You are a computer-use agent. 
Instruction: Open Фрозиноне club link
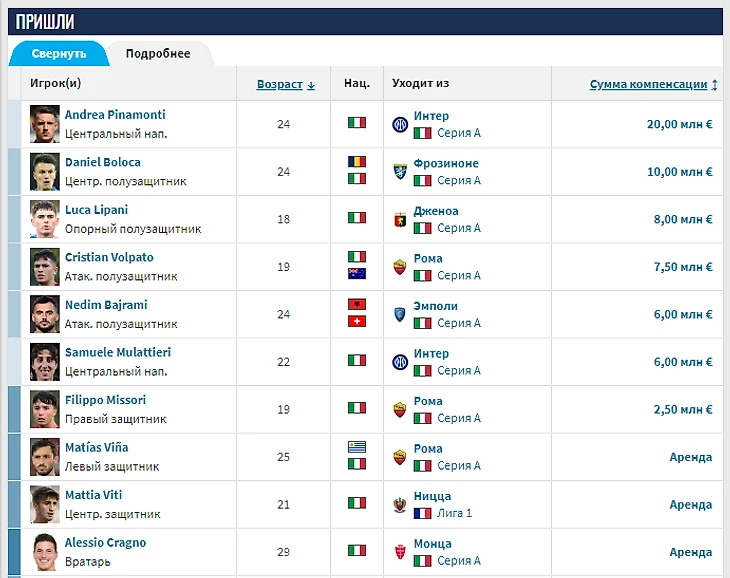446,163
